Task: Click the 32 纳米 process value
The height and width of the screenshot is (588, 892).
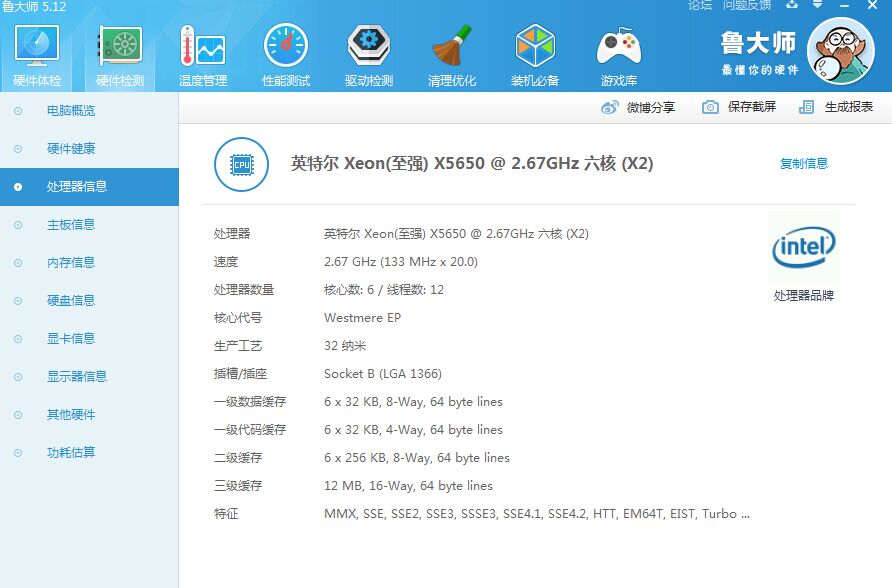Action: (345, 346)
